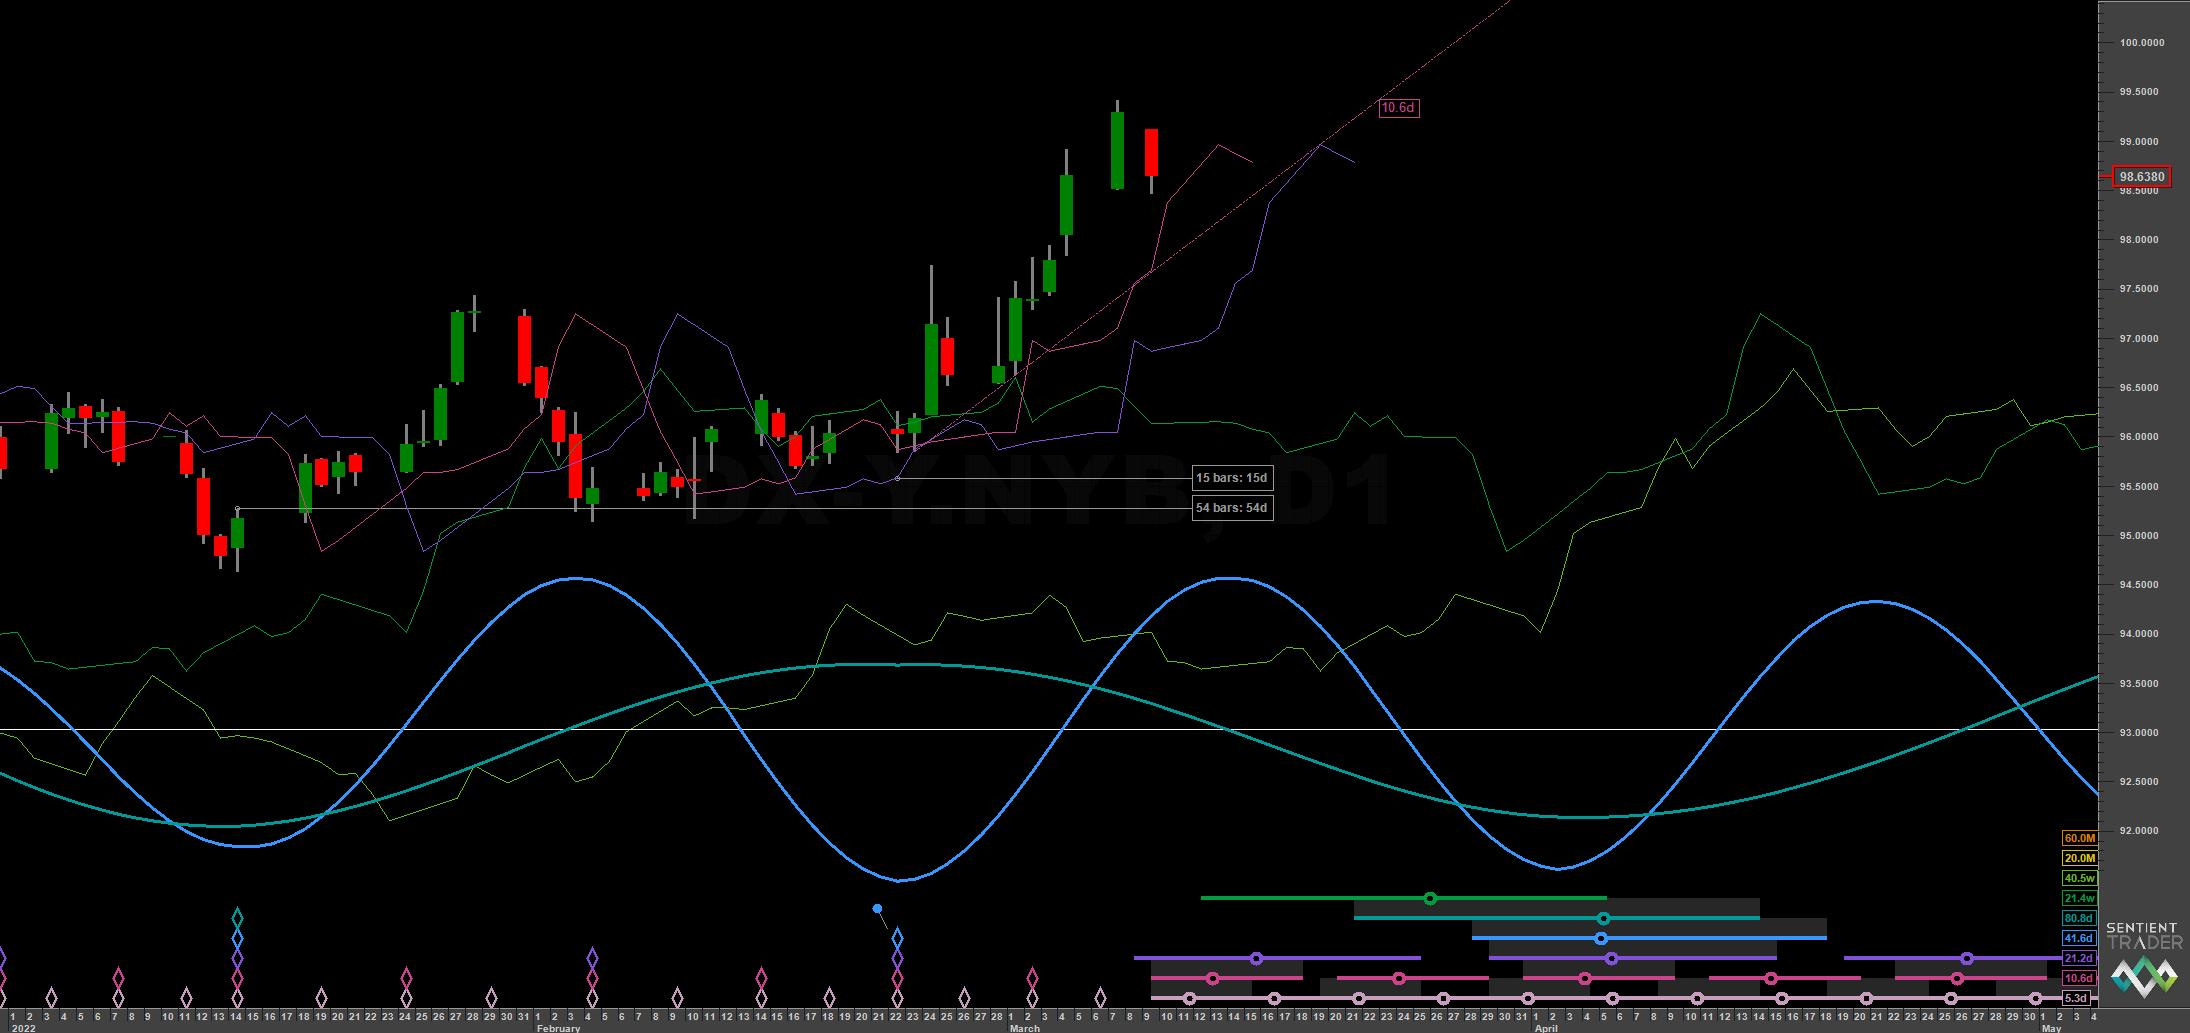
Task: Toggle the 20.0M cycle visibility
Action: pos(2080,858)
